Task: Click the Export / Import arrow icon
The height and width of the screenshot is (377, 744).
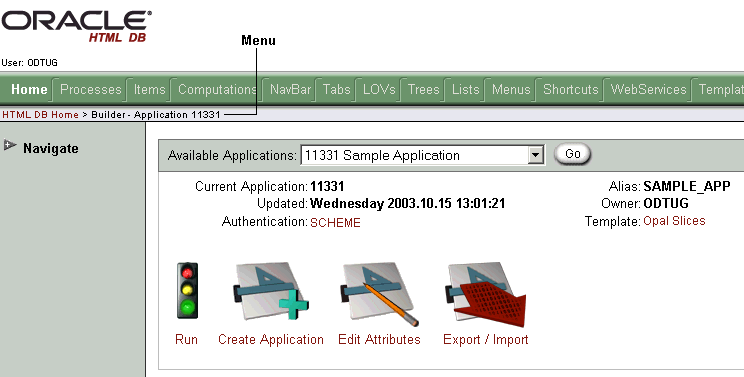Action: (x=485, y=294)
